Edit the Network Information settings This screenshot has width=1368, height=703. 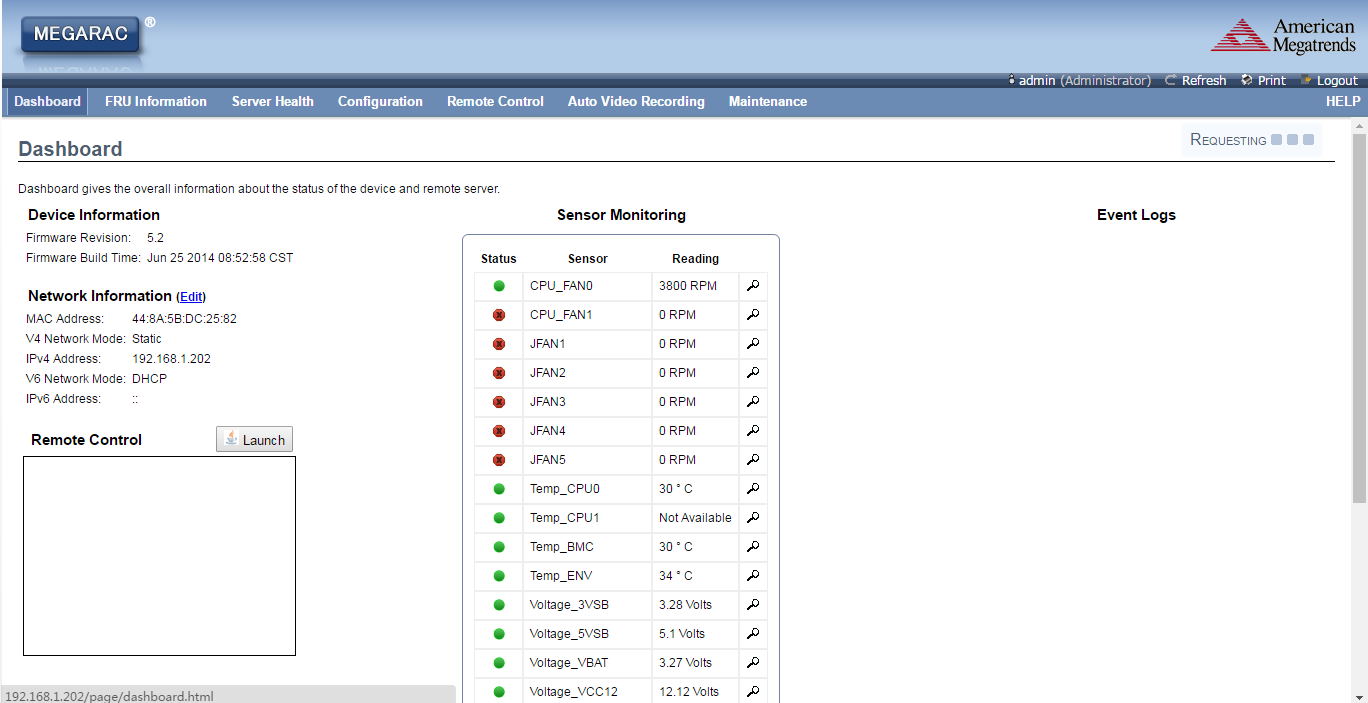tap(191, 297)
